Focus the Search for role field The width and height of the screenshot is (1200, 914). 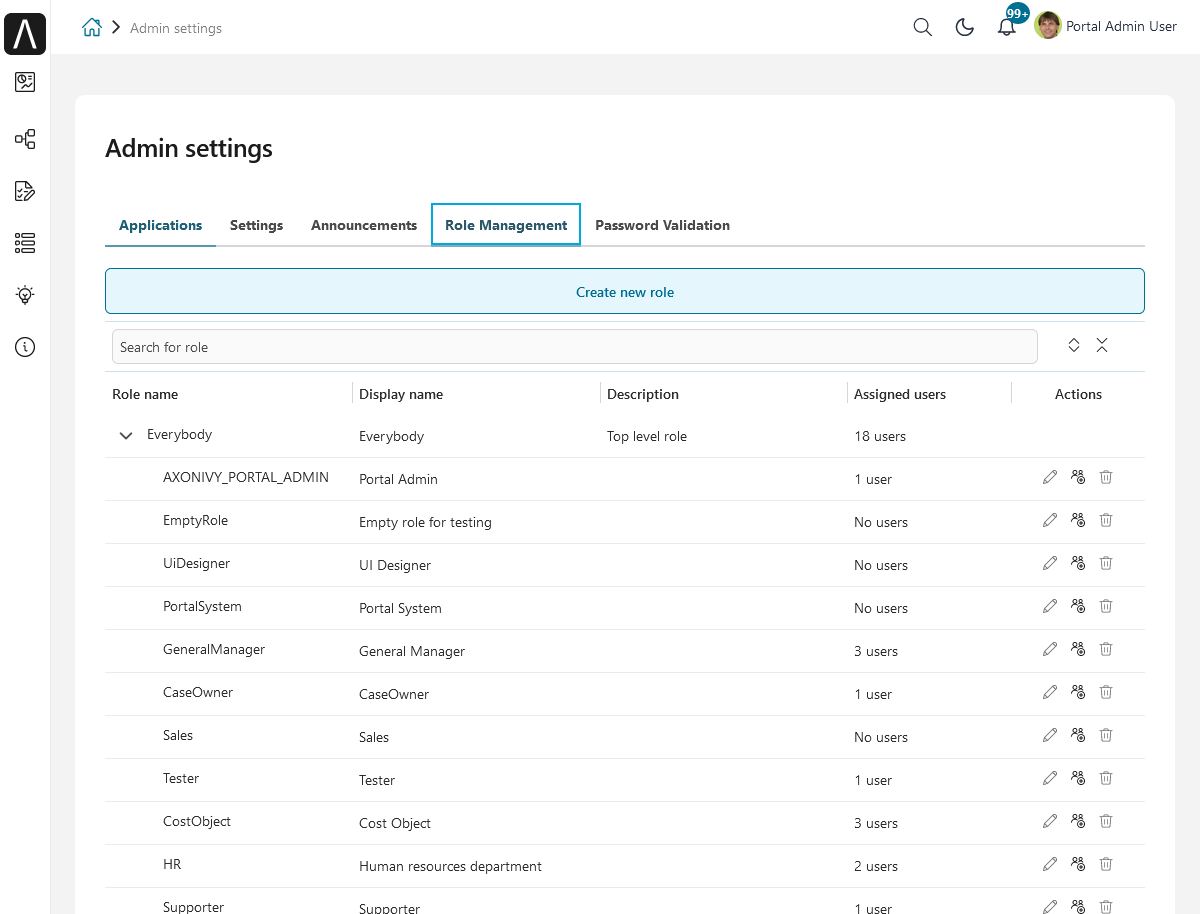(574, 347)
